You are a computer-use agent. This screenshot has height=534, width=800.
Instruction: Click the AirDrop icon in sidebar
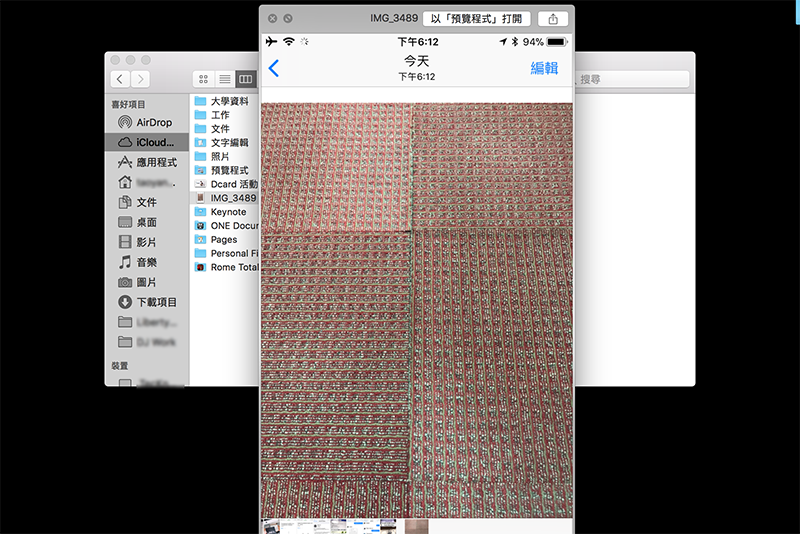[125, 122]
